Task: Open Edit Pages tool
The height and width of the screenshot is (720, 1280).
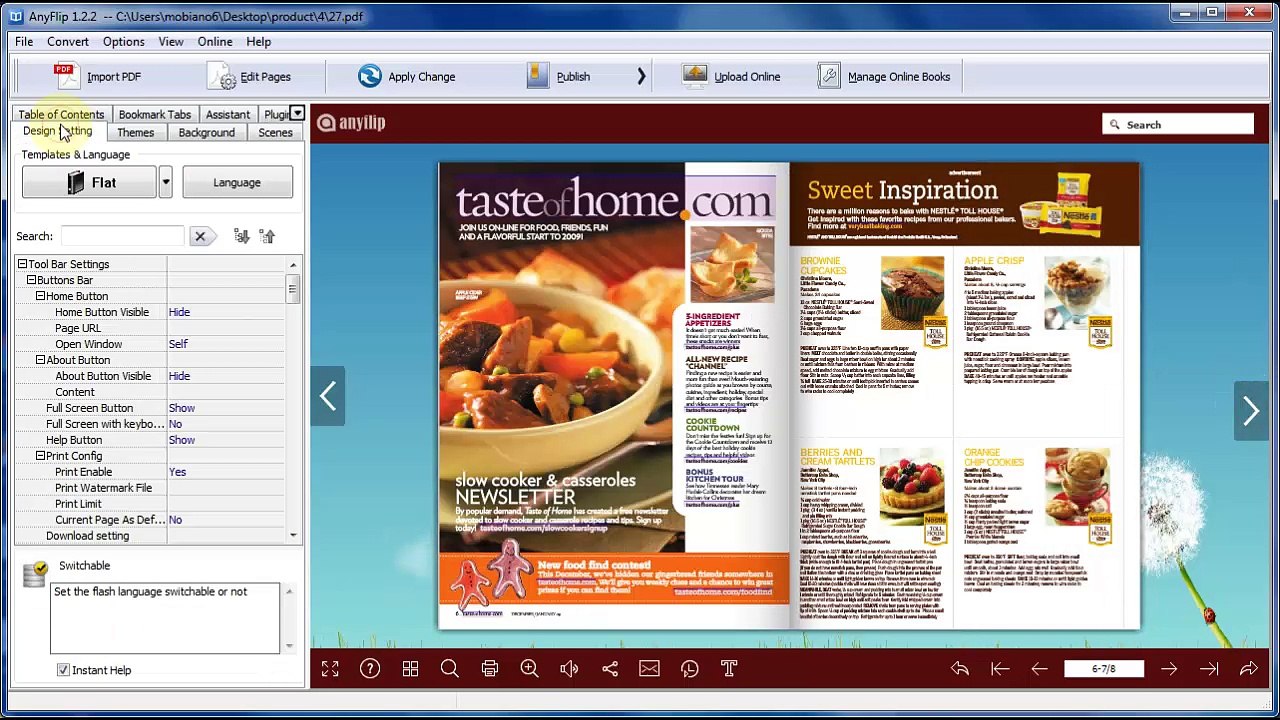Action: [x=250, y=76]
